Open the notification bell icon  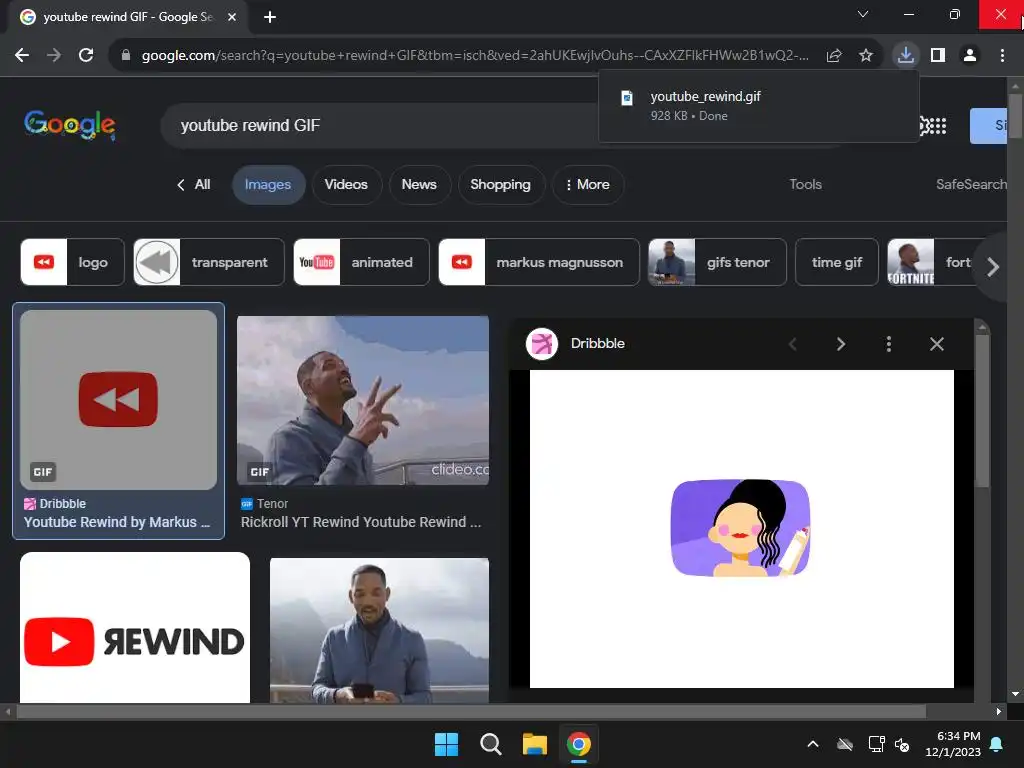click(x=997, y=744)
